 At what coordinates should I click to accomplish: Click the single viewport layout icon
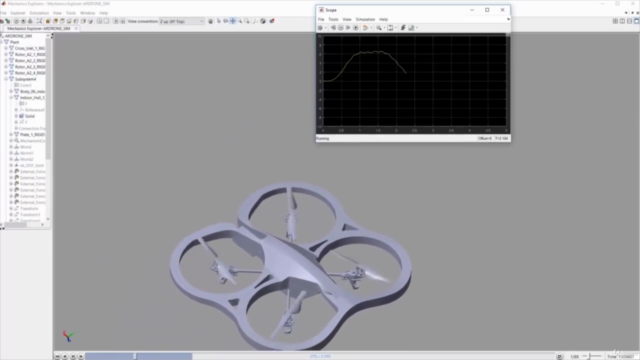[106, 21]
